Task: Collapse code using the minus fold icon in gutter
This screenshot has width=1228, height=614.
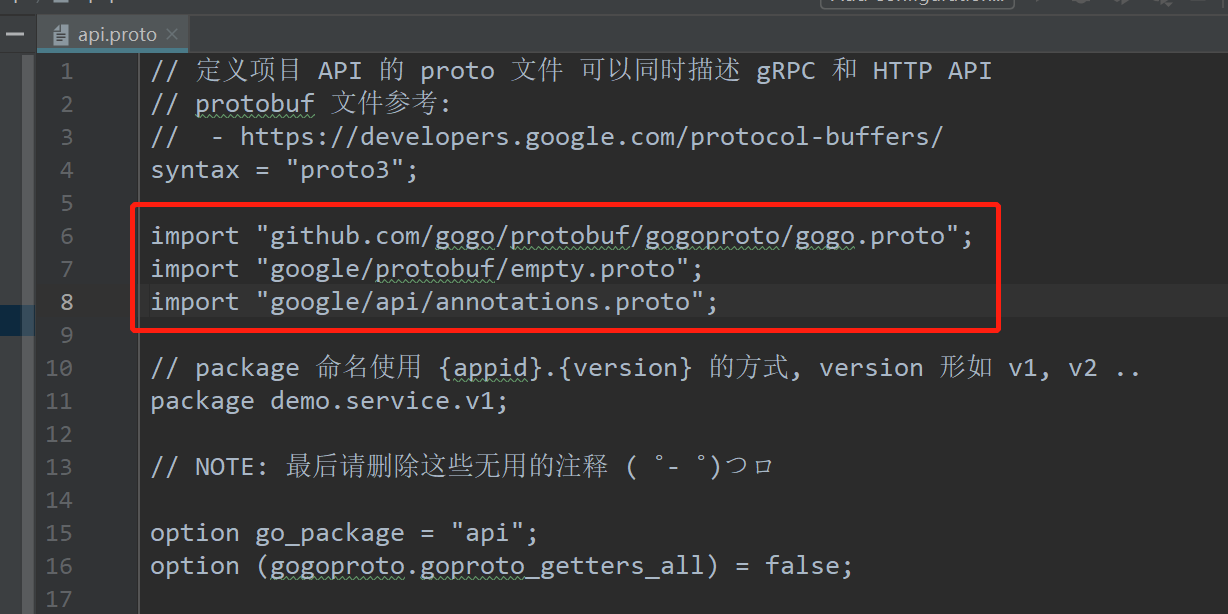Action: 15,33
